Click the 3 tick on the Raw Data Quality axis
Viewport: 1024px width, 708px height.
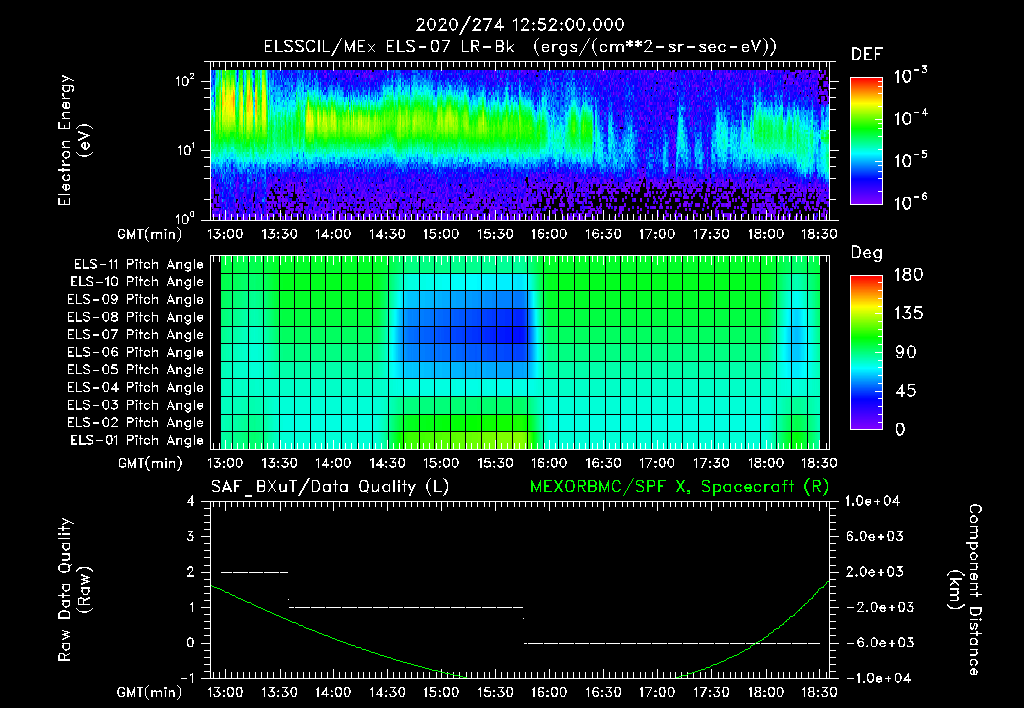190,537
